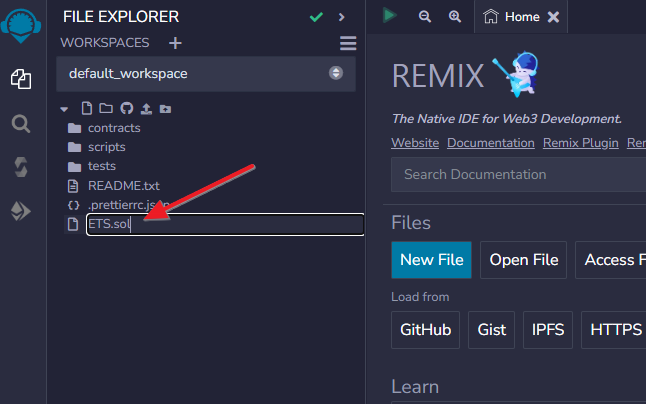Click the file icon beside ETS.sol
This screenshot has width=646, height=404.
73,224
